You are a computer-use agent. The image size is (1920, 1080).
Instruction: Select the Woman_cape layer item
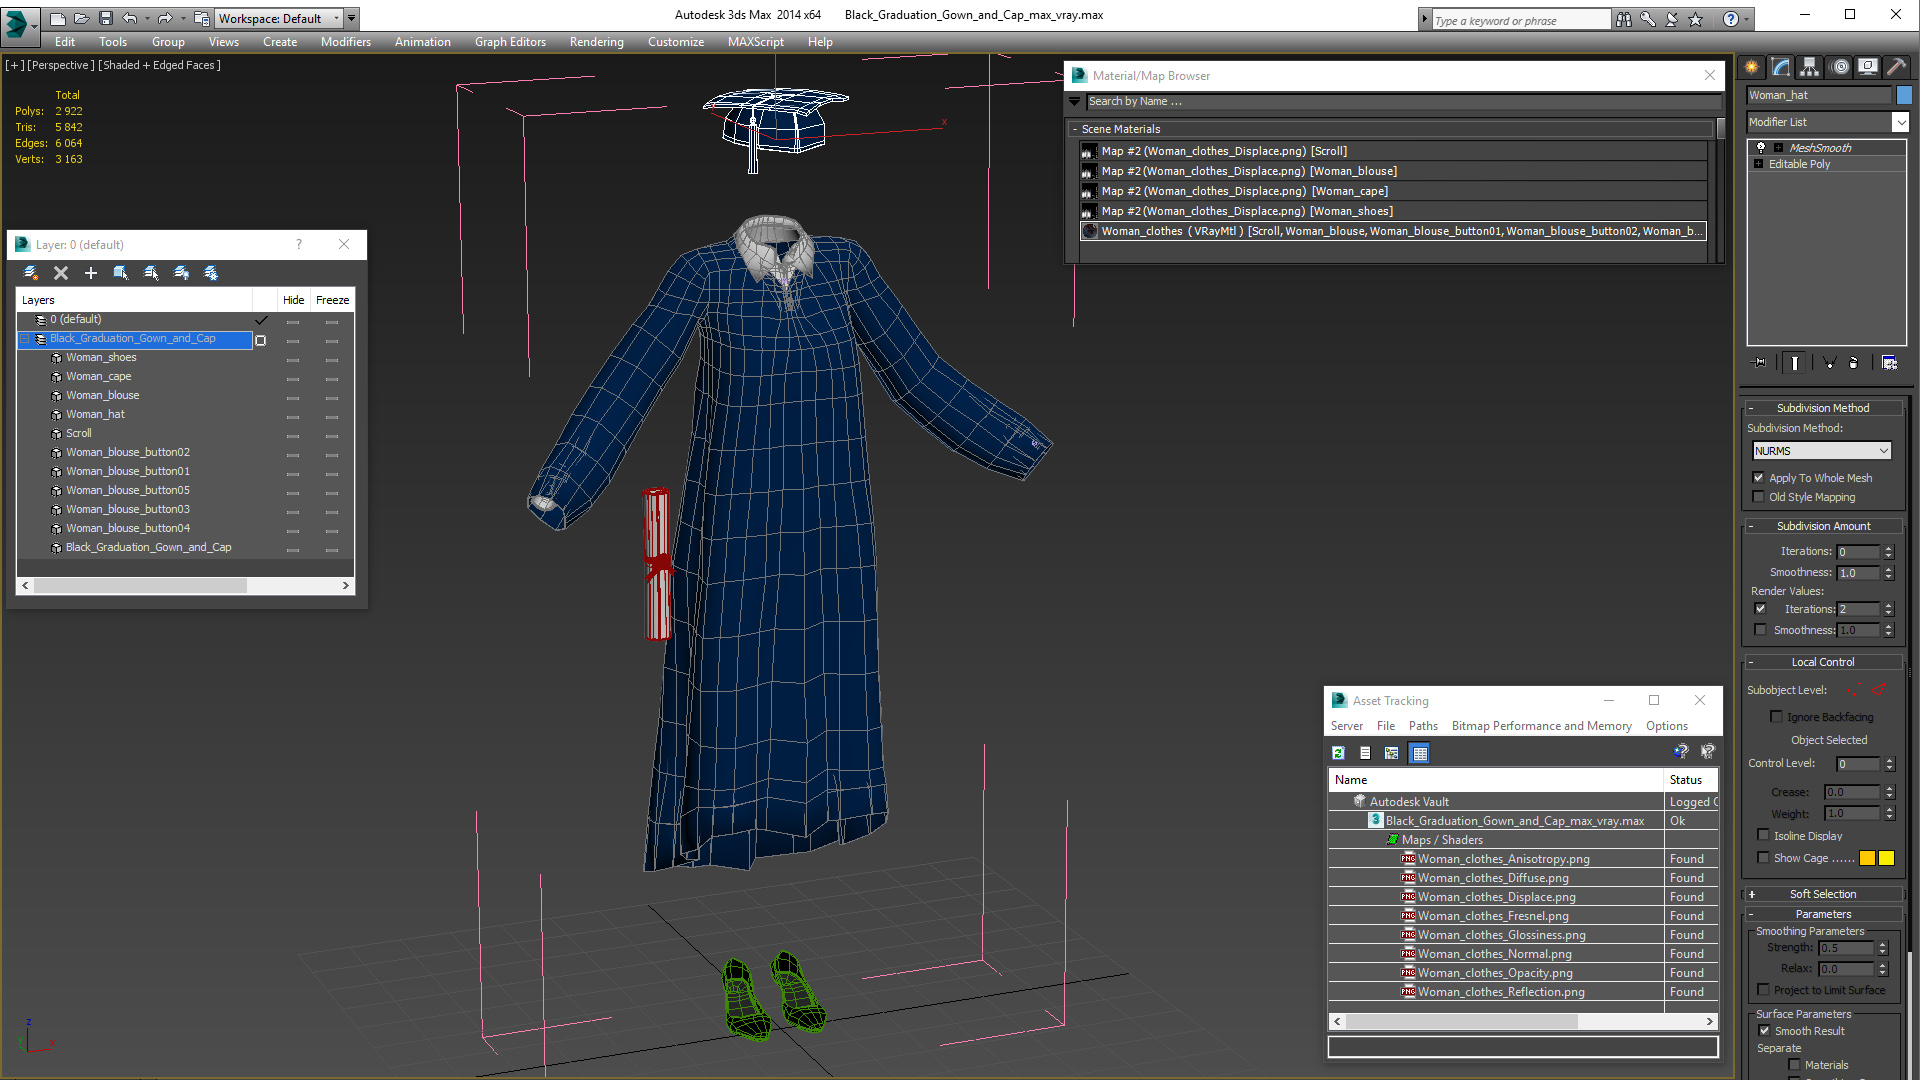pyautogui.click(x=98, y=376)
